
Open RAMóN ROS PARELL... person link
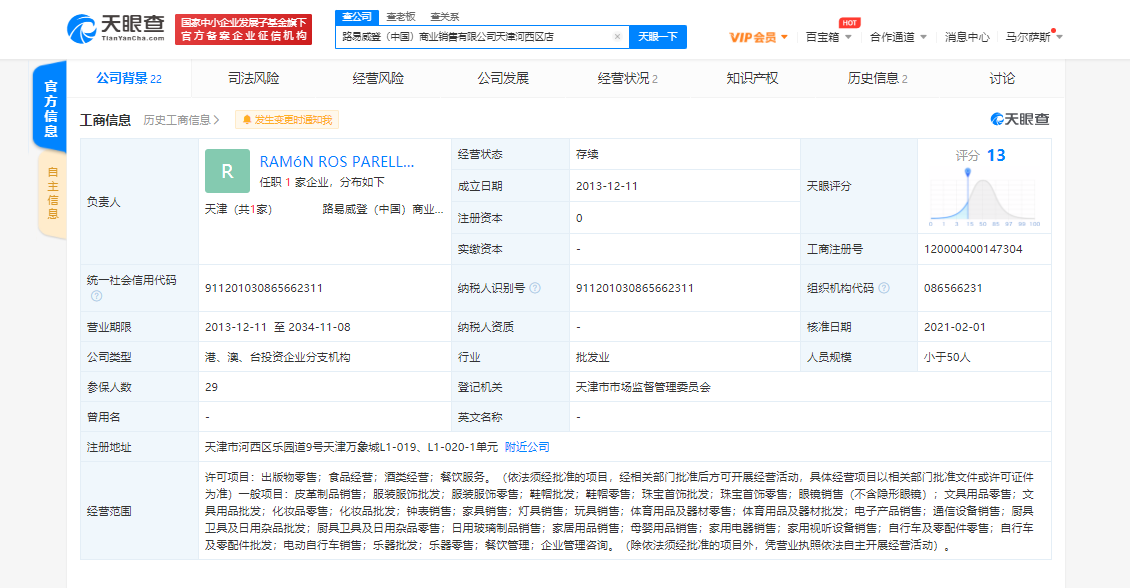(337, 161)
